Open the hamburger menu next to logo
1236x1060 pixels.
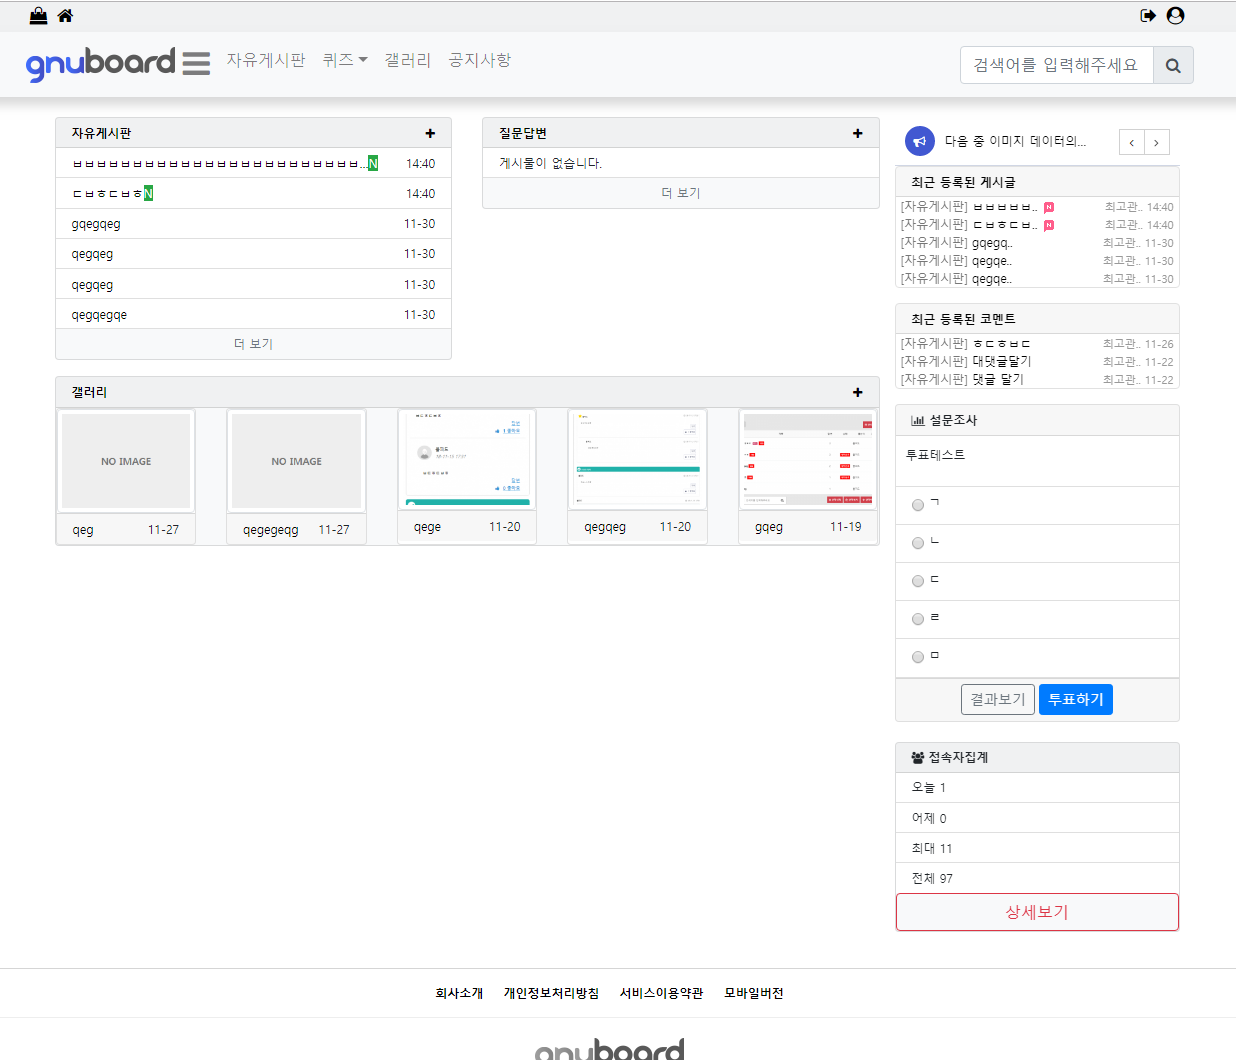point(196,63)
